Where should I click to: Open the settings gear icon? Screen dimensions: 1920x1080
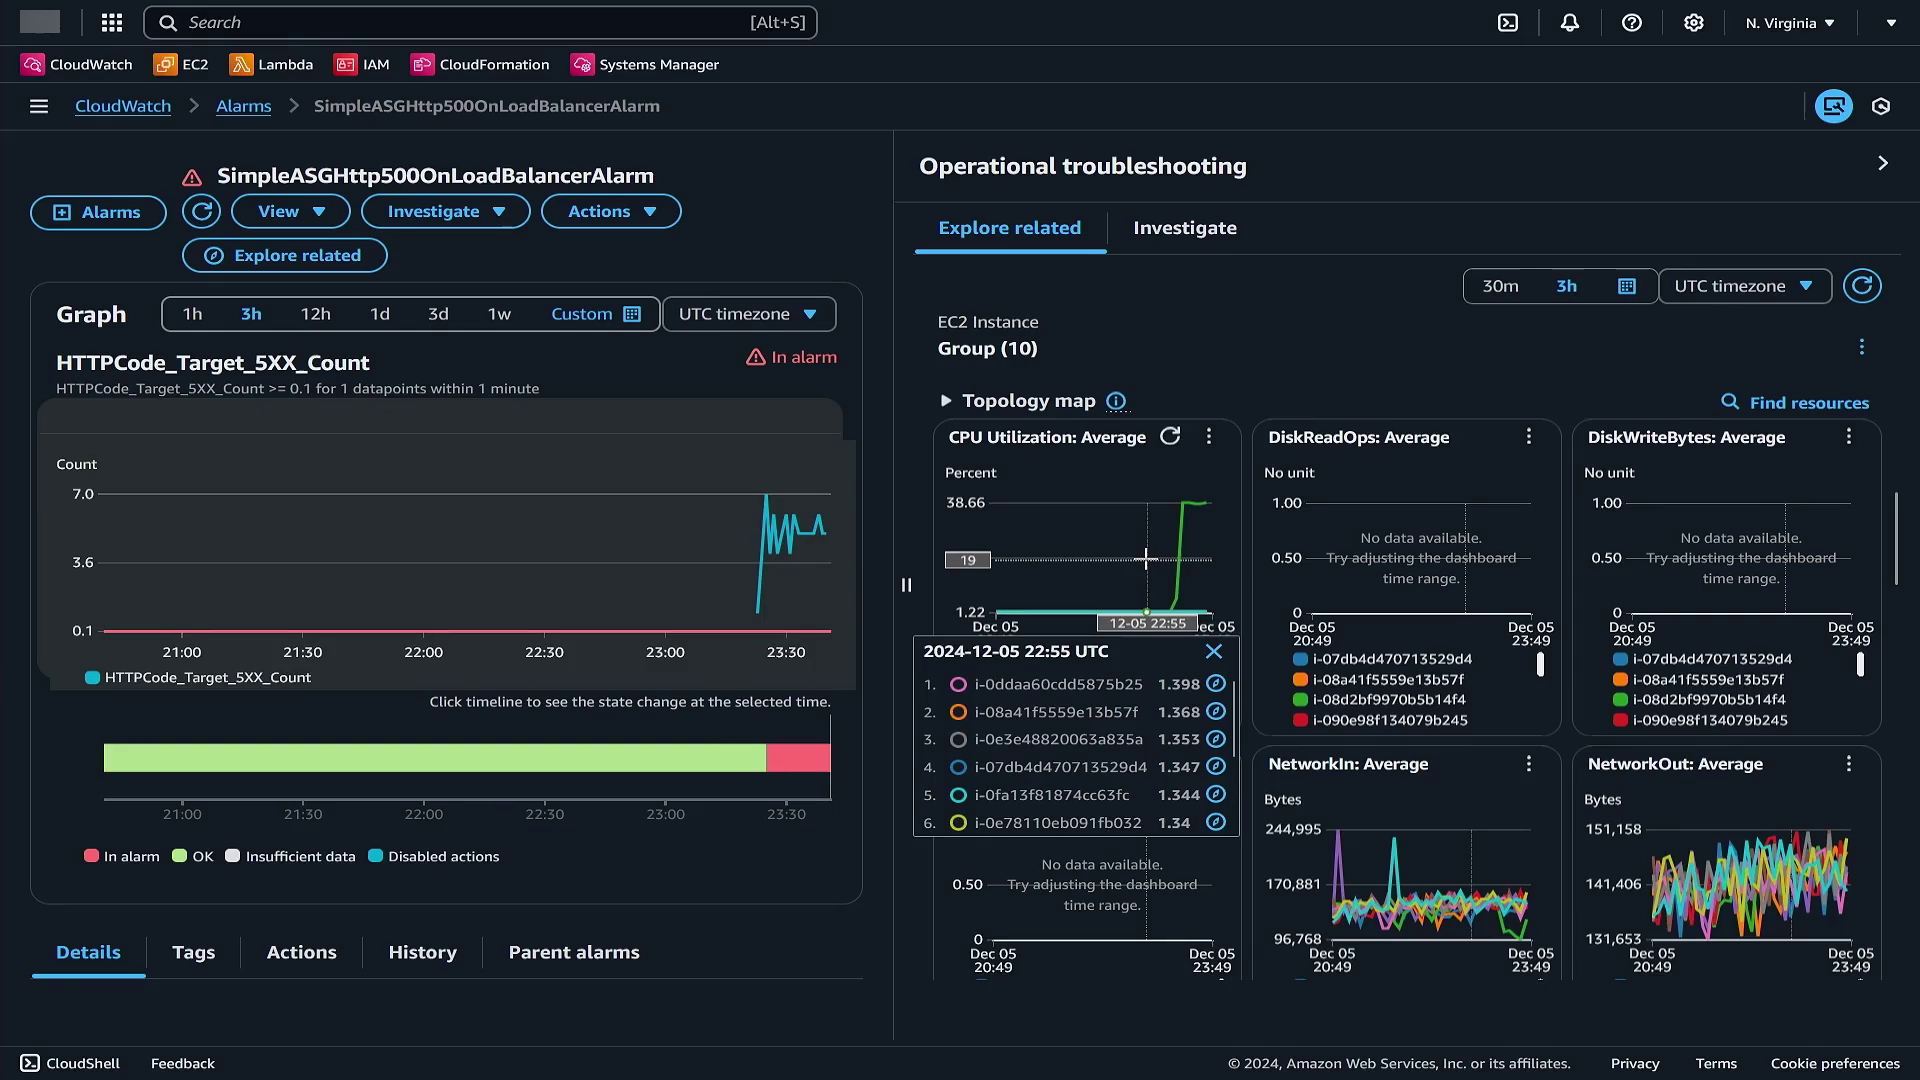[1694, 22]
